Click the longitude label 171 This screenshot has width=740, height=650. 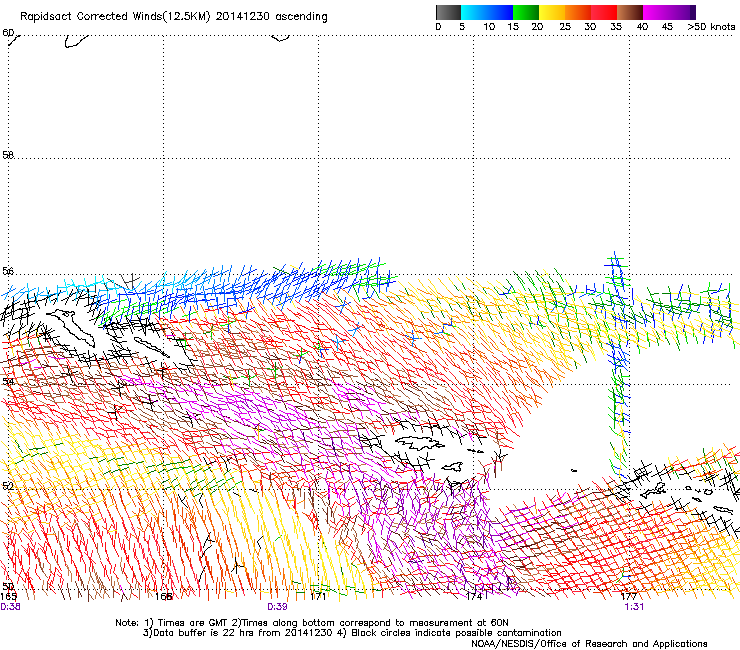[x=319, y=596]
